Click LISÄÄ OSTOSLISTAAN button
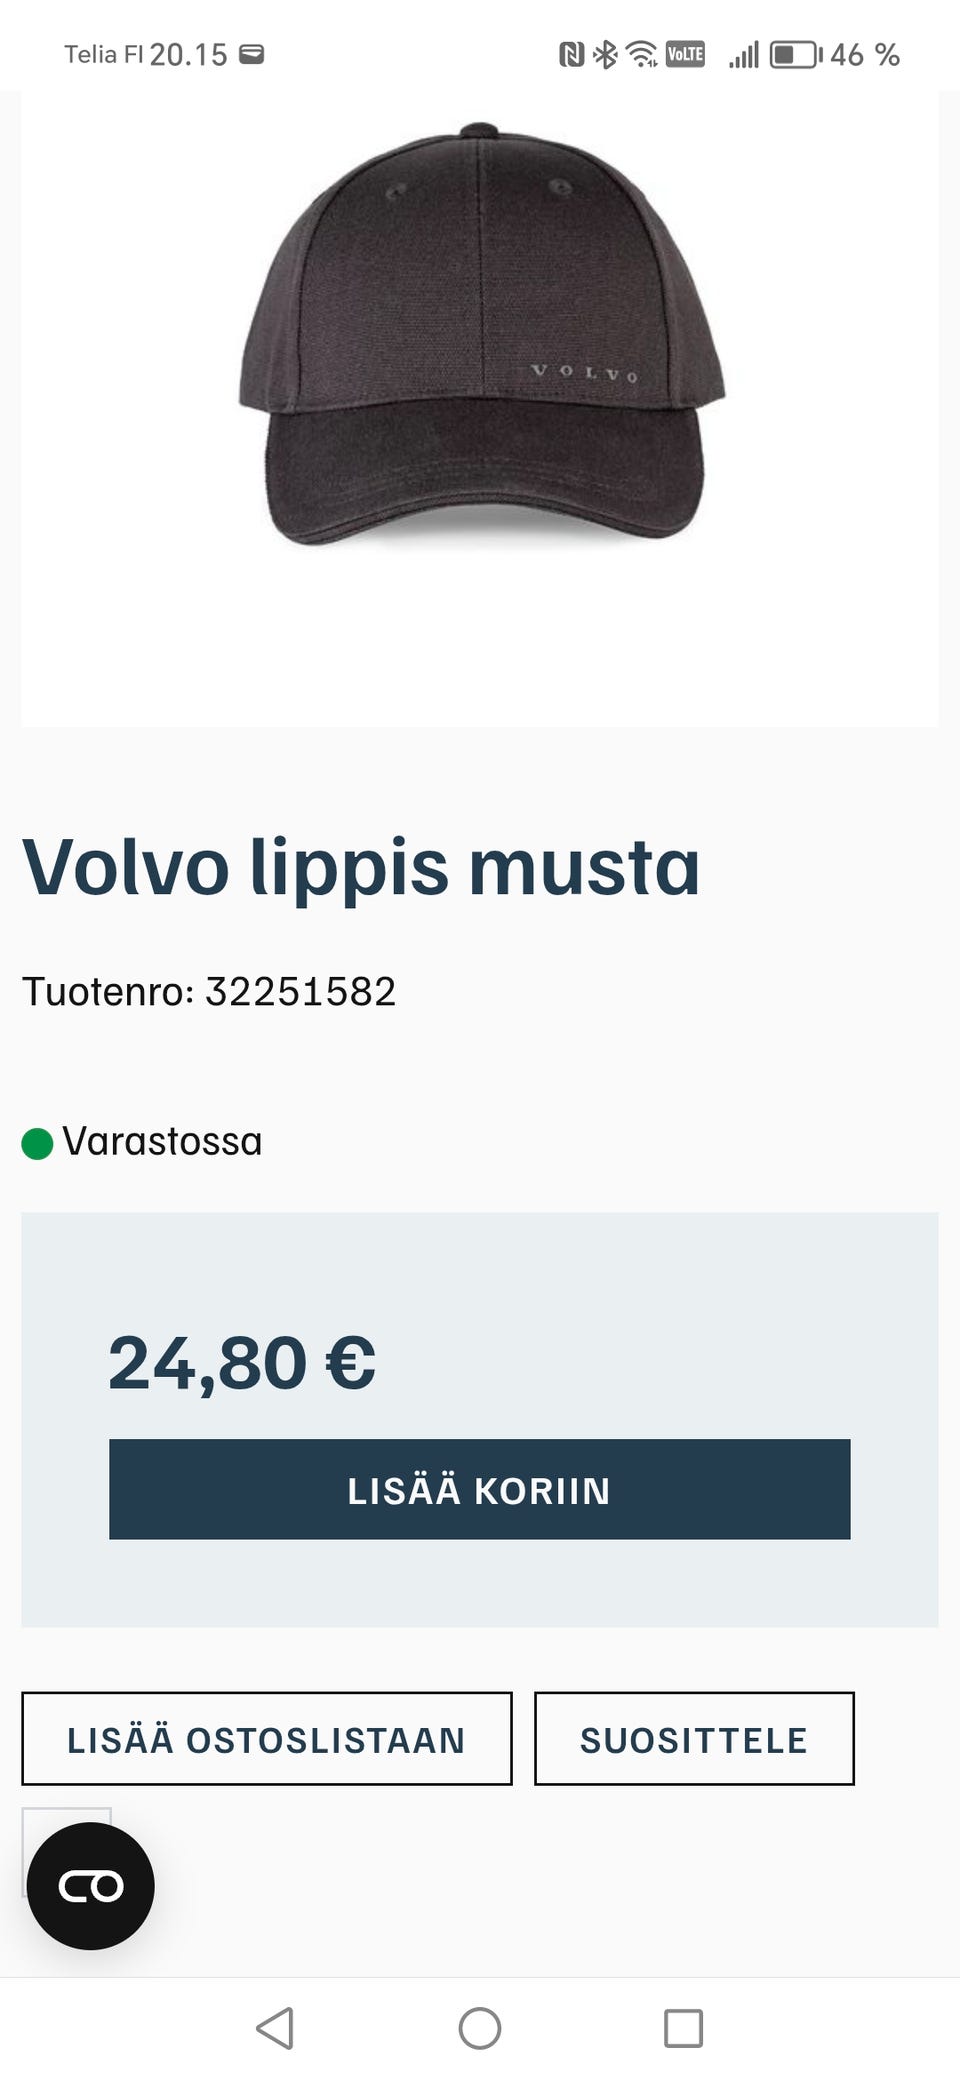The width and height of the screenshot is (960, 2080). (x=266, y=1739)
